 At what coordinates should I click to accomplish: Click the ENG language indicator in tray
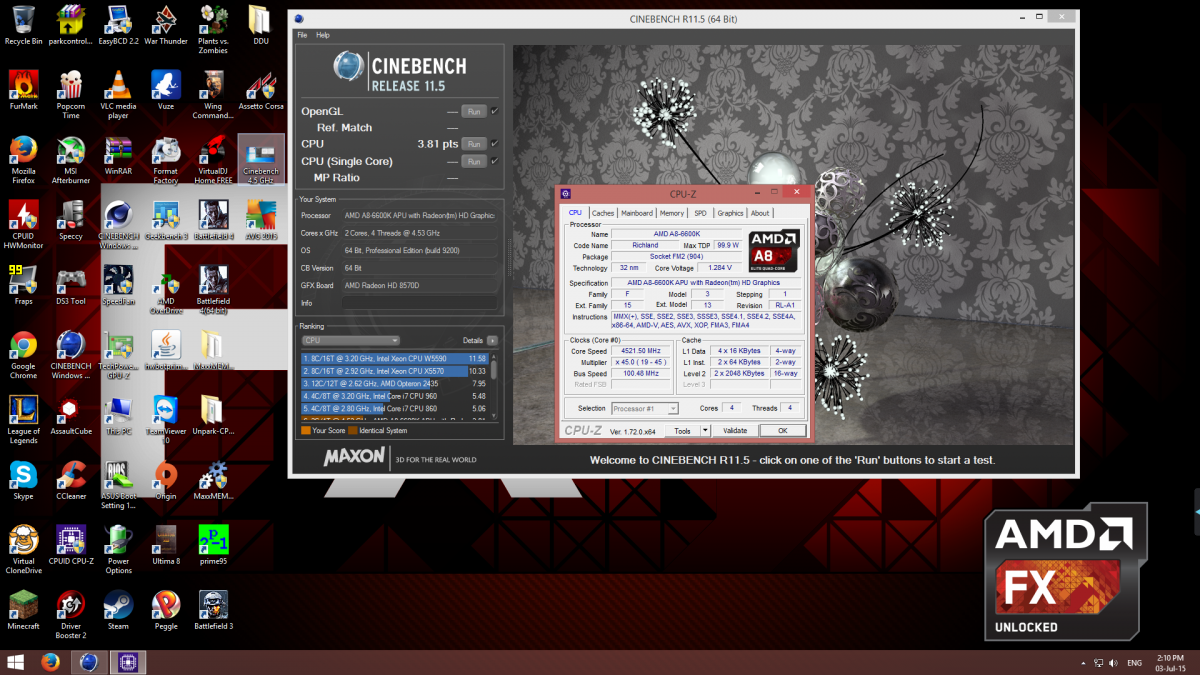pyautogui.click(x=1135, y=663)
